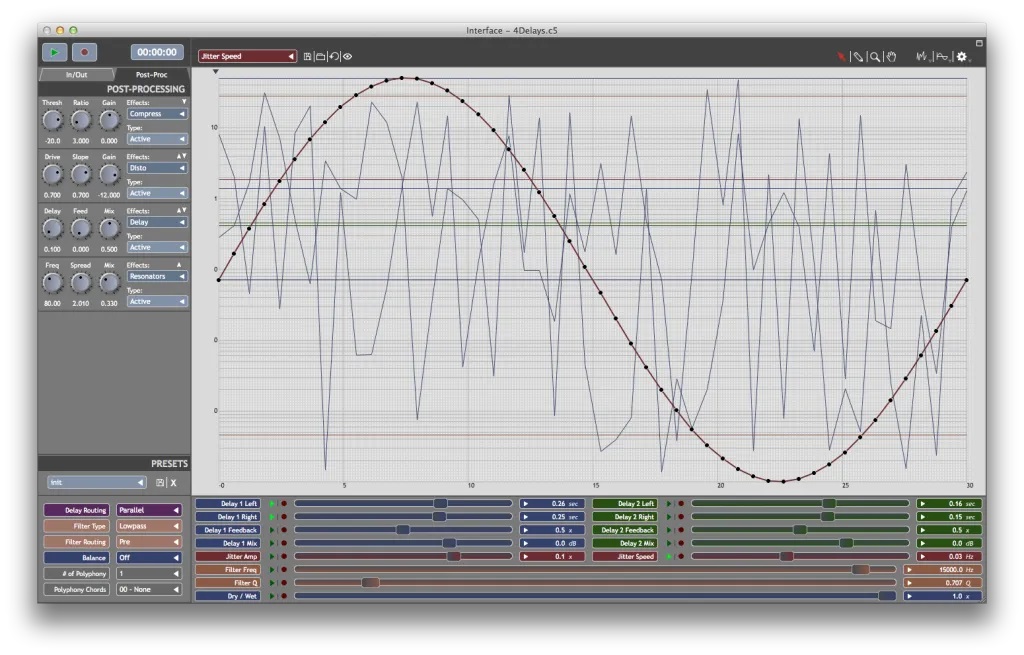Click the Jitter Speed parameter label
1024x655 pixels.
[x=625, y=557]
